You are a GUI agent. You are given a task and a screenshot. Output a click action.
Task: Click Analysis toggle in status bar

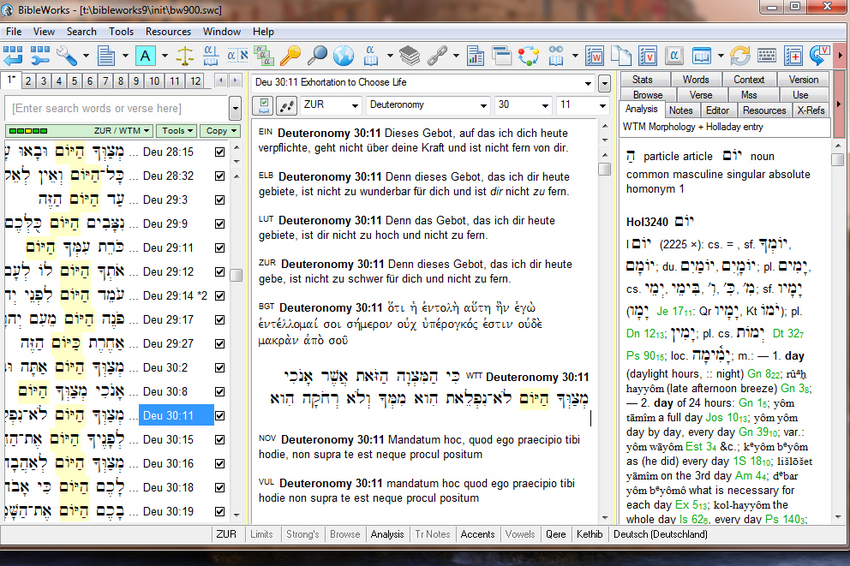pyautogui.click(x=387, y=534)
